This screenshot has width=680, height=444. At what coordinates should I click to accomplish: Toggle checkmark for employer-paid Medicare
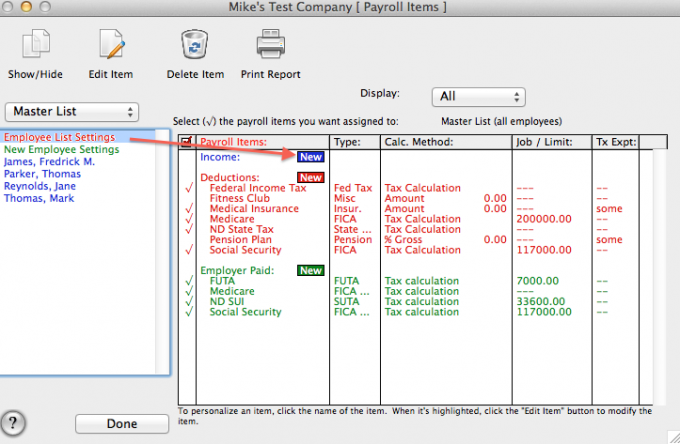189,291
